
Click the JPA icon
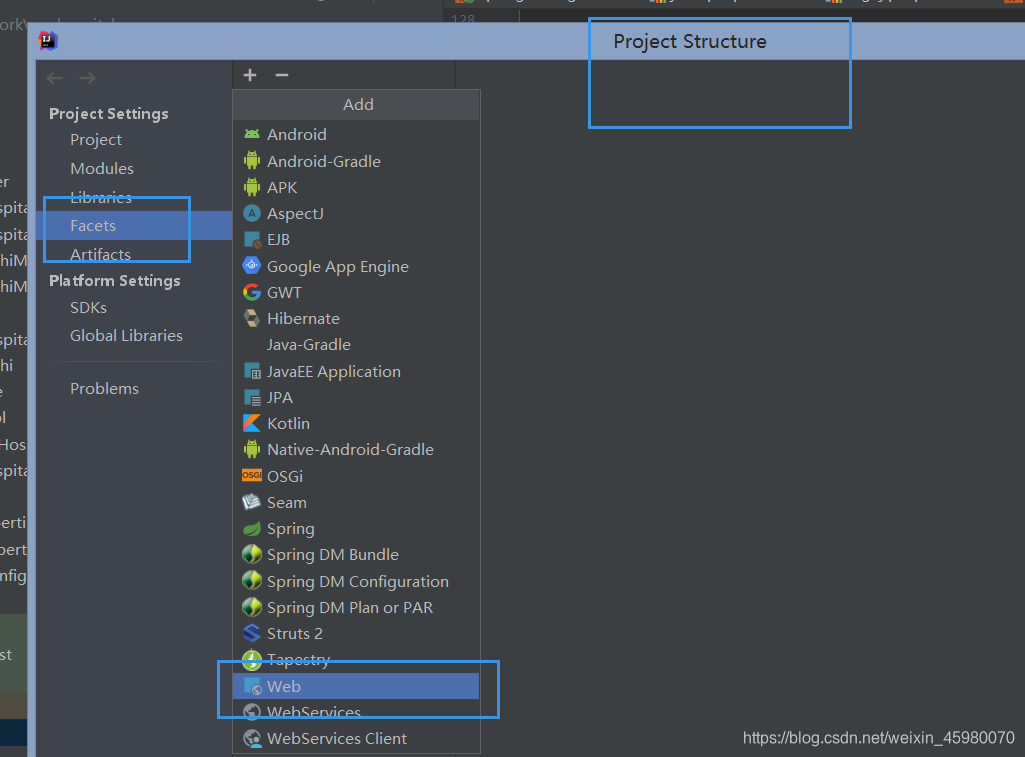click(252, 397)
